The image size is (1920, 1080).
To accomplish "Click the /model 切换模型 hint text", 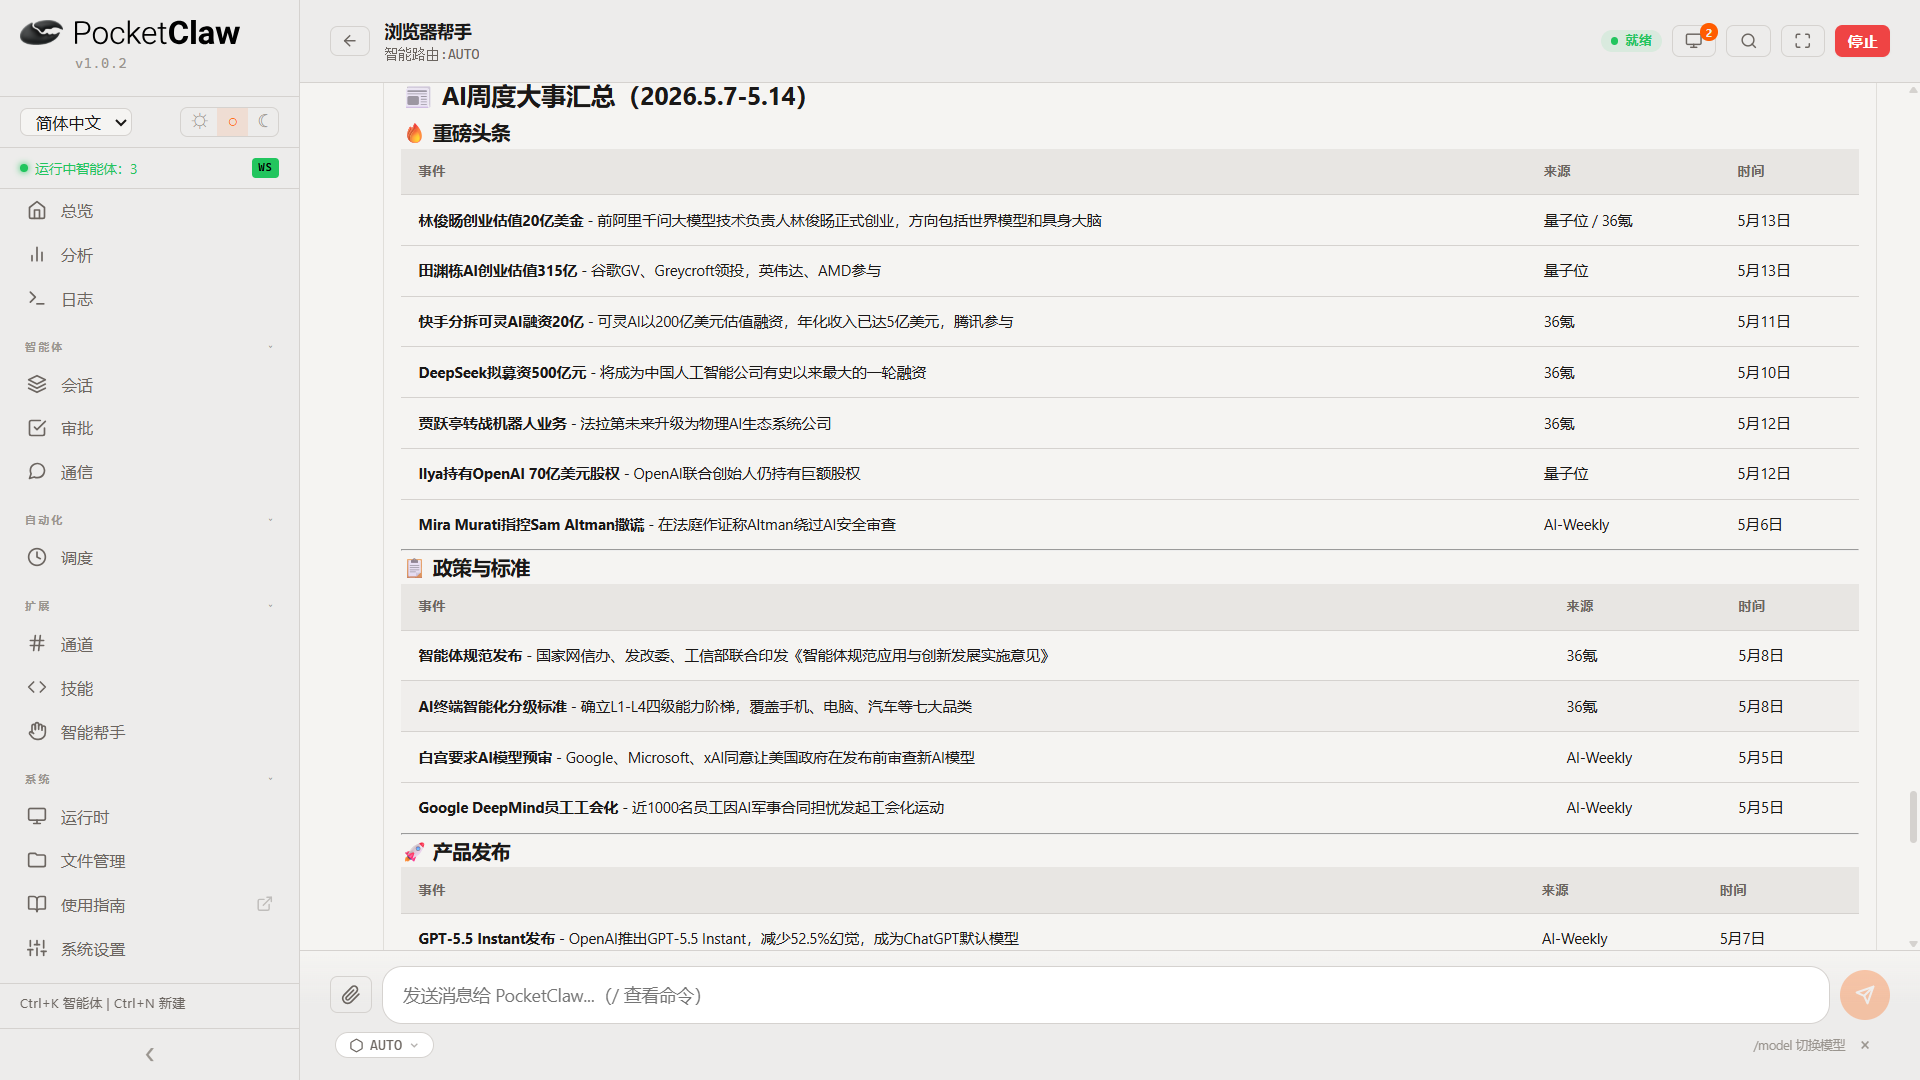I will 1799,1045.
